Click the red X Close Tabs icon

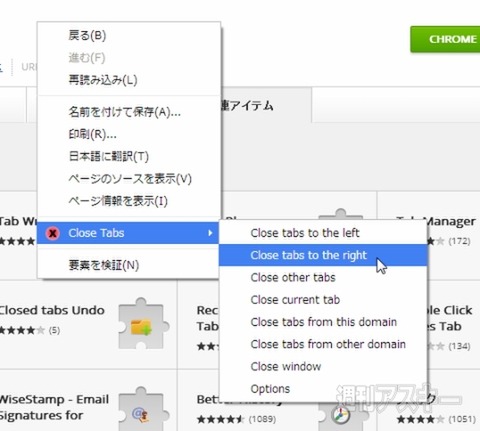53,233
